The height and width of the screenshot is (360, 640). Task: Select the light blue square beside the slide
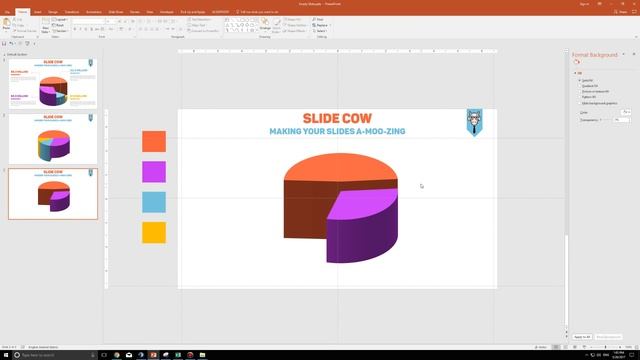point(154,202)
